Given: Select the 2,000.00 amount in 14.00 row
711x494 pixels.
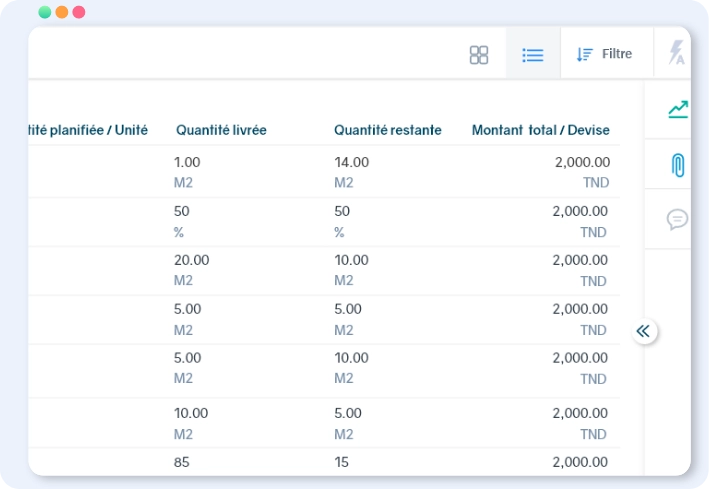Looking at the screenshot, I should [582, 162].
